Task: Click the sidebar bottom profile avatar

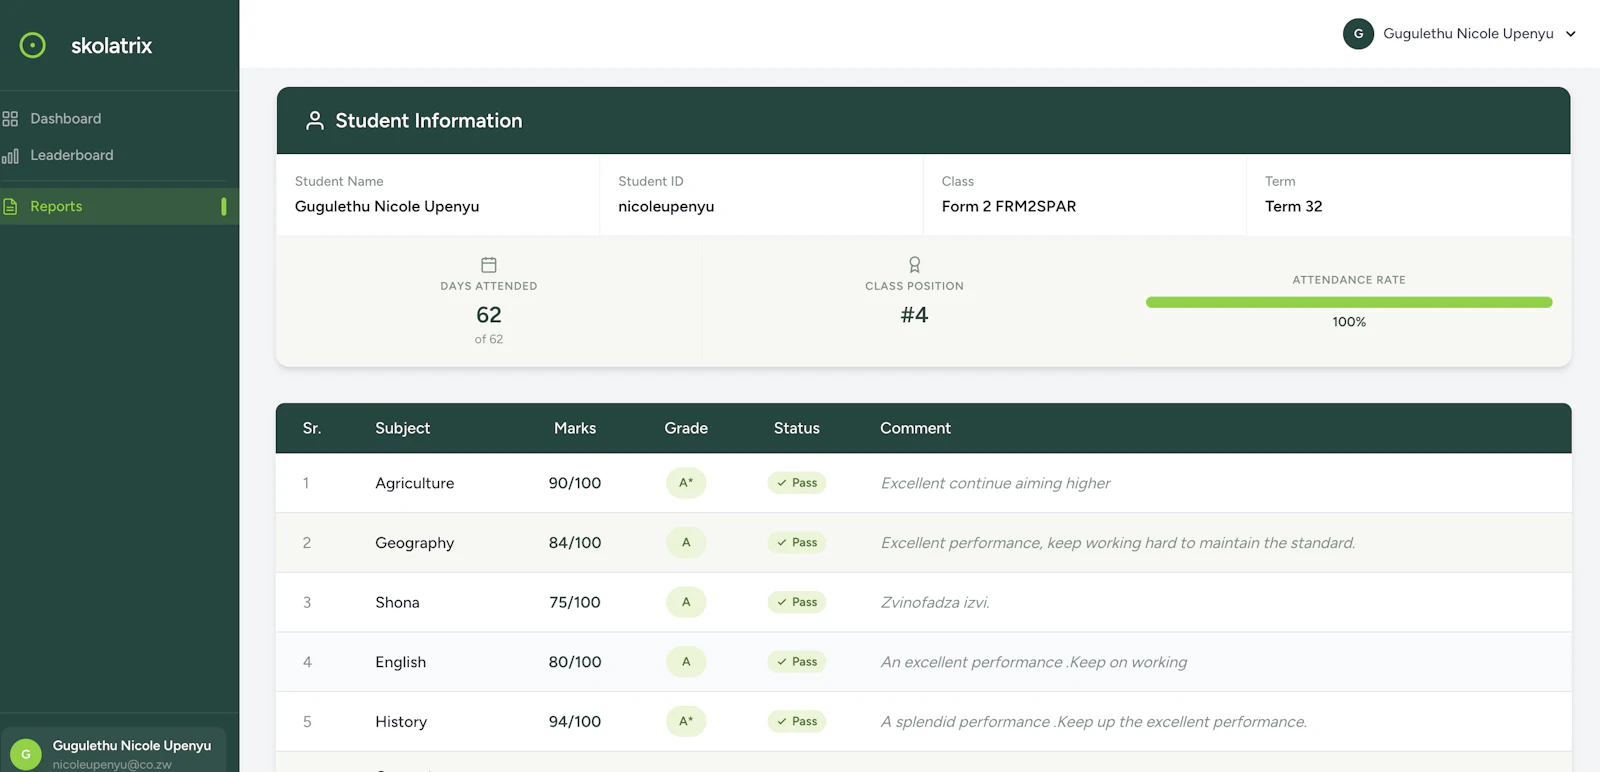Action: click(26, 754)
